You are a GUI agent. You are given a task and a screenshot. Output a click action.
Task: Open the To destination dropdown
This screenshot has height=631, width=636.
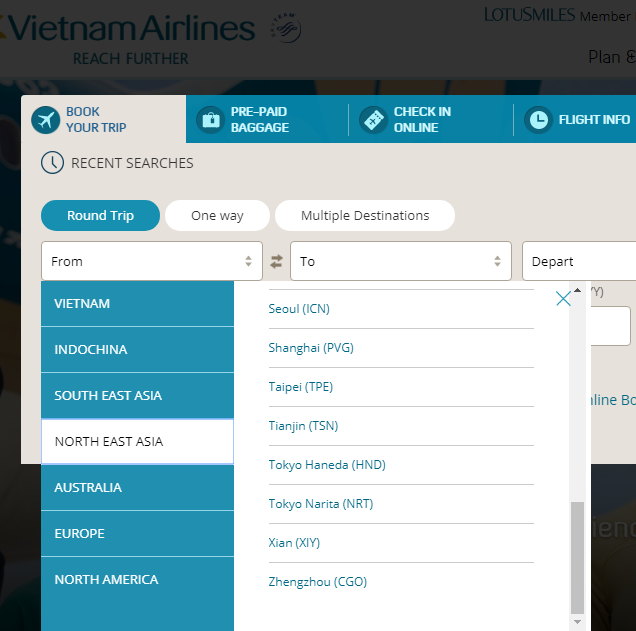pyautogui.click(x=400, y=262)
